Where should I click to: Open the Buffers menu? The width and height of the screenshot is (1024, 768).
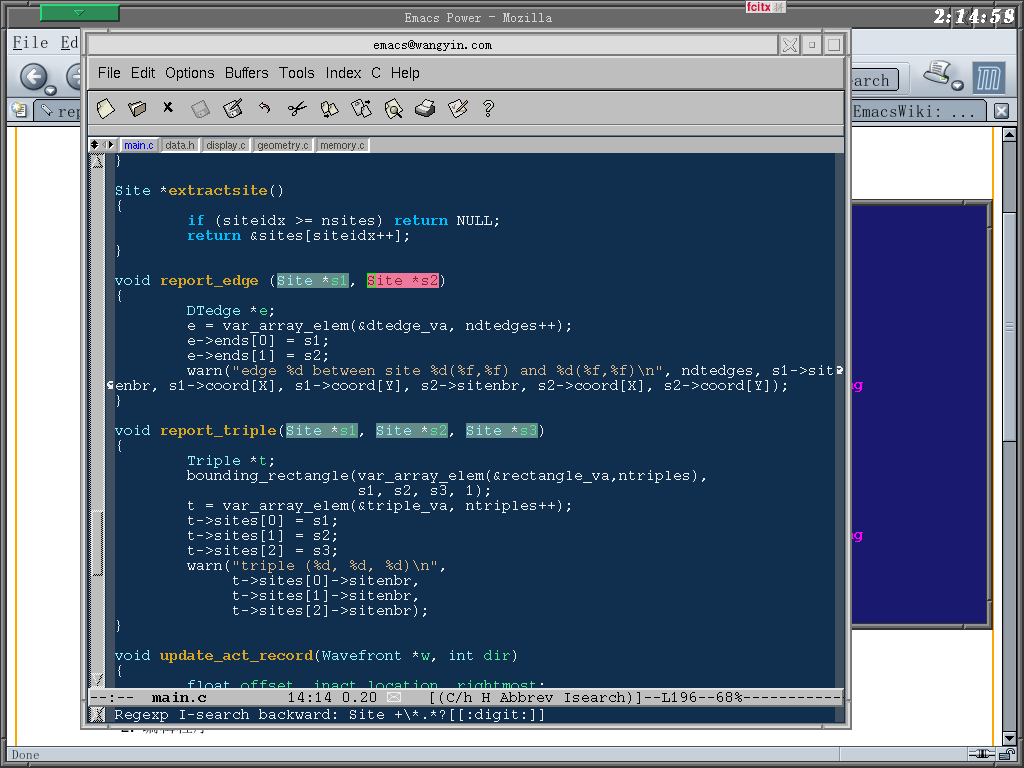[x=246, y=73]
